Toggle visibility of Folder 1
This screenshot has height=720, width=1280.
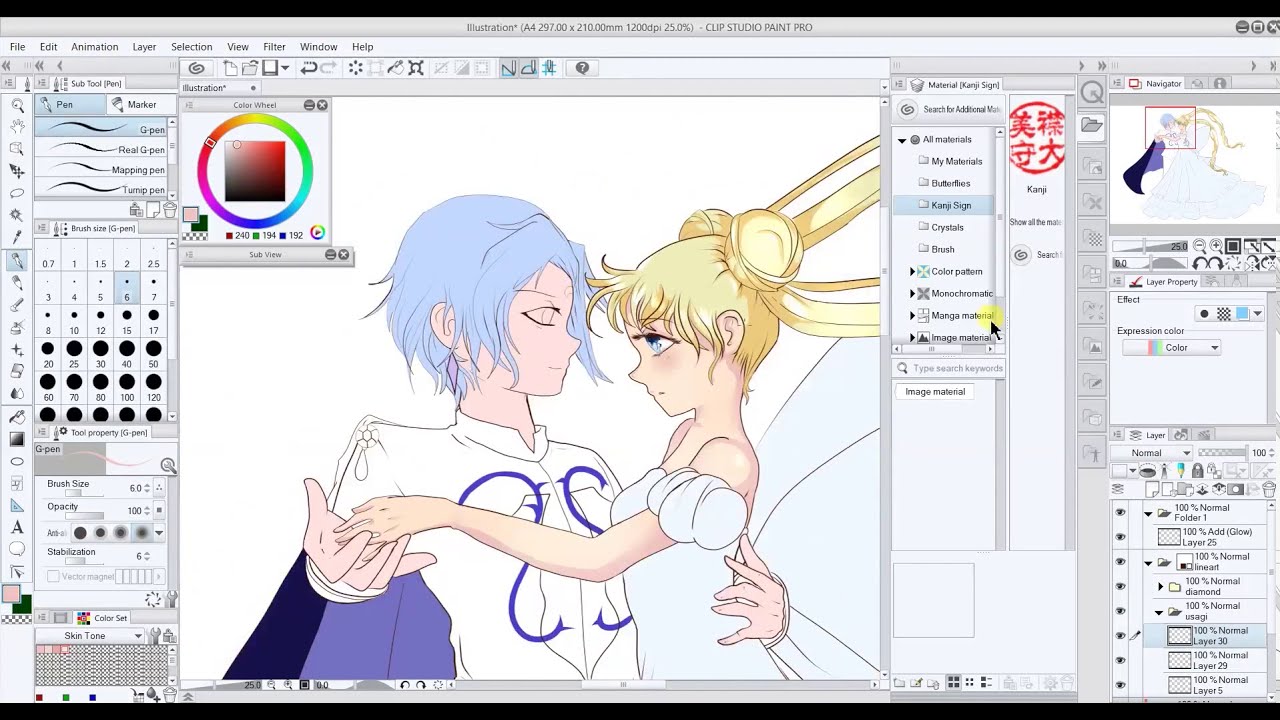(x=1120, y=513)
